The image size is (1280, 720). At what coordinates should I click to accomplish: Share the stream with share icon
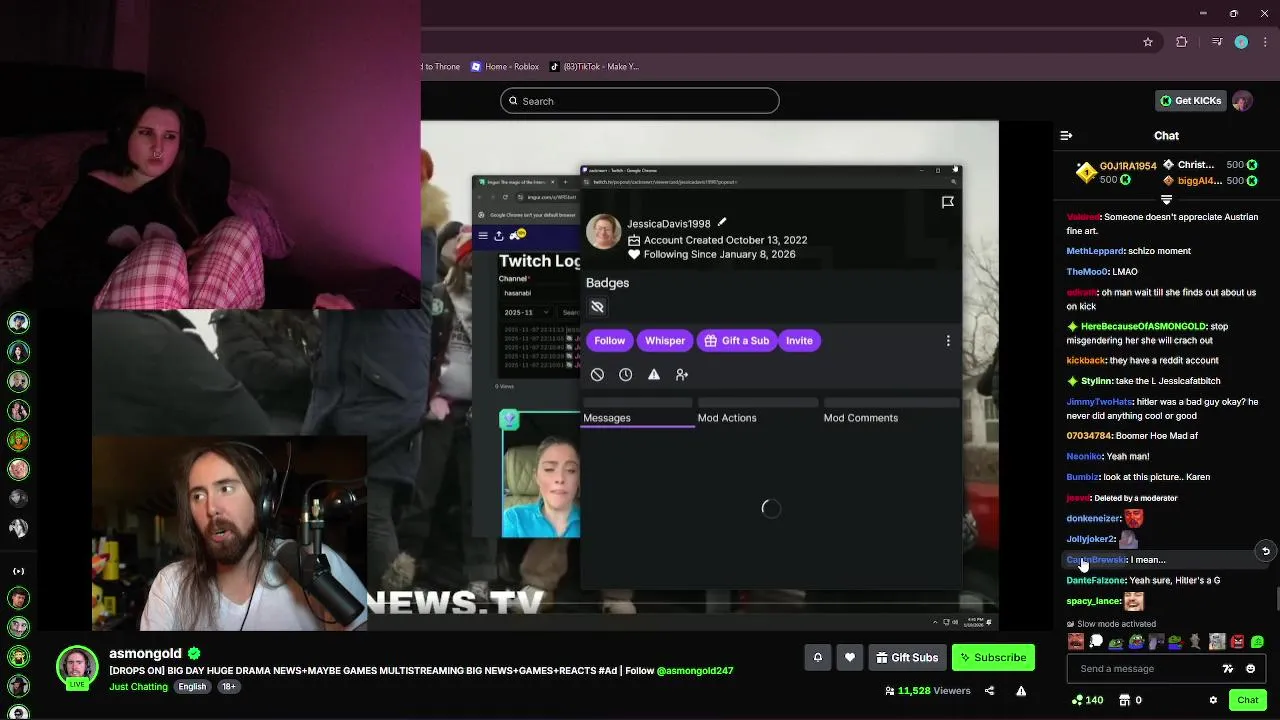989,691
